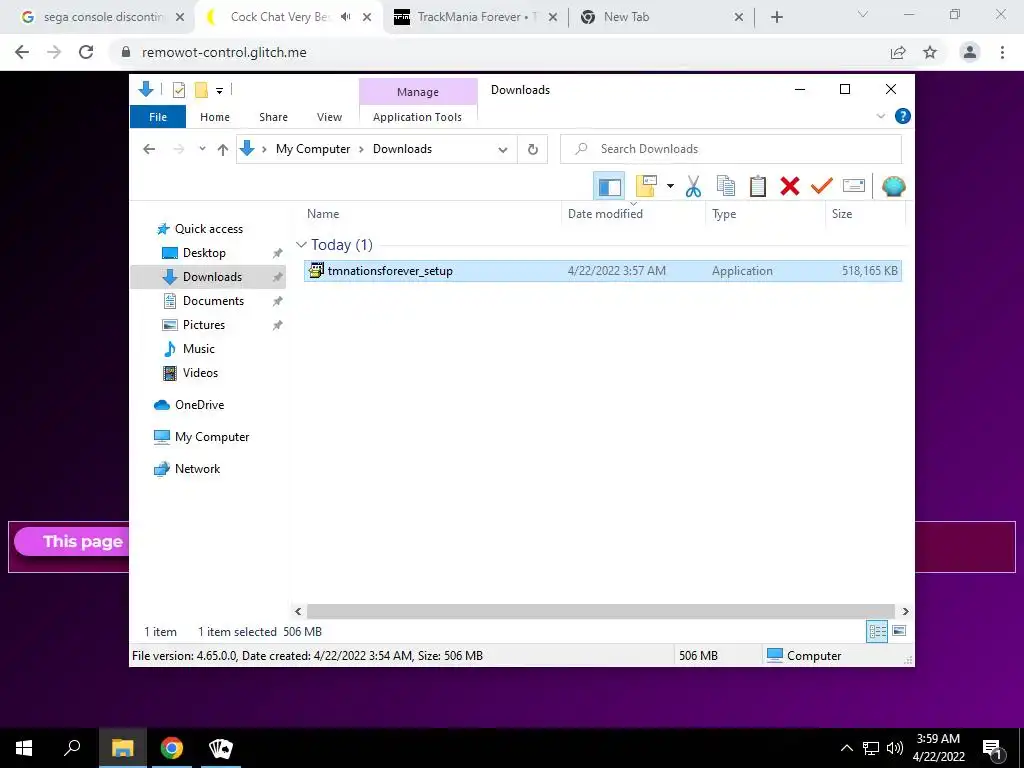Switch to the Share ribbon tab

273,117
